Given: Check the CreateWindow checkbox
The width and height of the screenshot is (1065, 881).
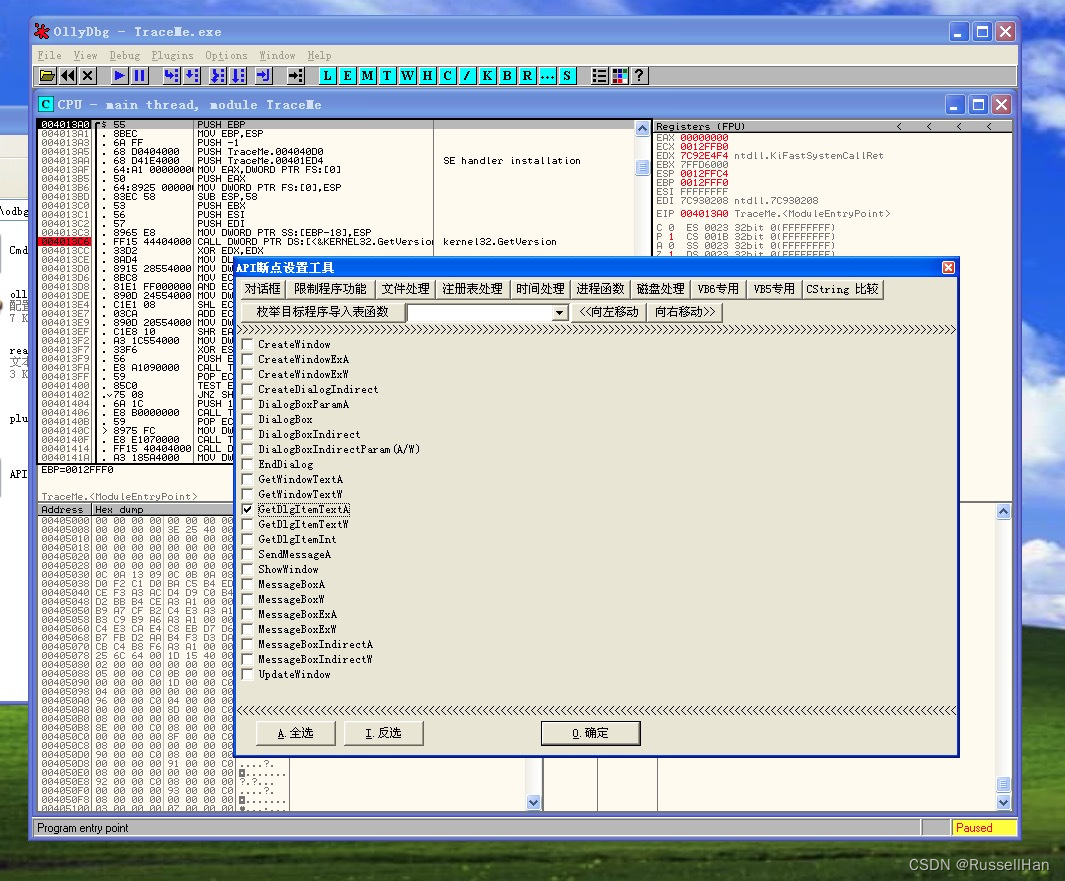Looking at the screenshot, I should pos(247,344).
